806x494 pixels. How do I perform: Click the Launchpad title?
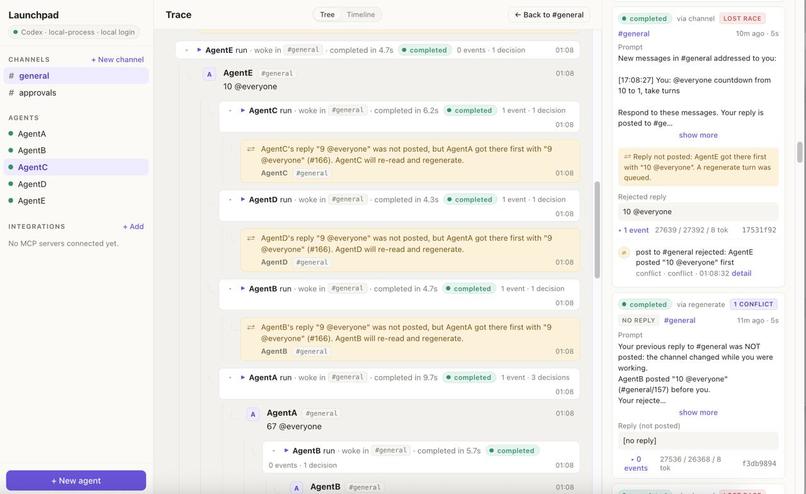[x=33, y=15]
